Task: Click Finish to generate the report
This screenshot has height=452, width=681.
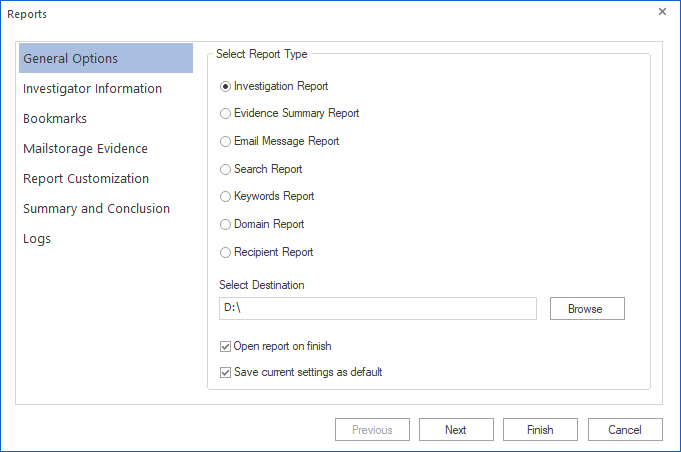Action: point(540,430)
